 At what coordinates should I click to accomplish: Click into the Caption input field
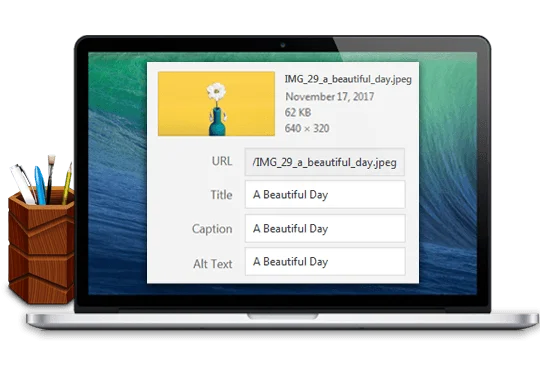pyautogui.click(x=325, y=228)
